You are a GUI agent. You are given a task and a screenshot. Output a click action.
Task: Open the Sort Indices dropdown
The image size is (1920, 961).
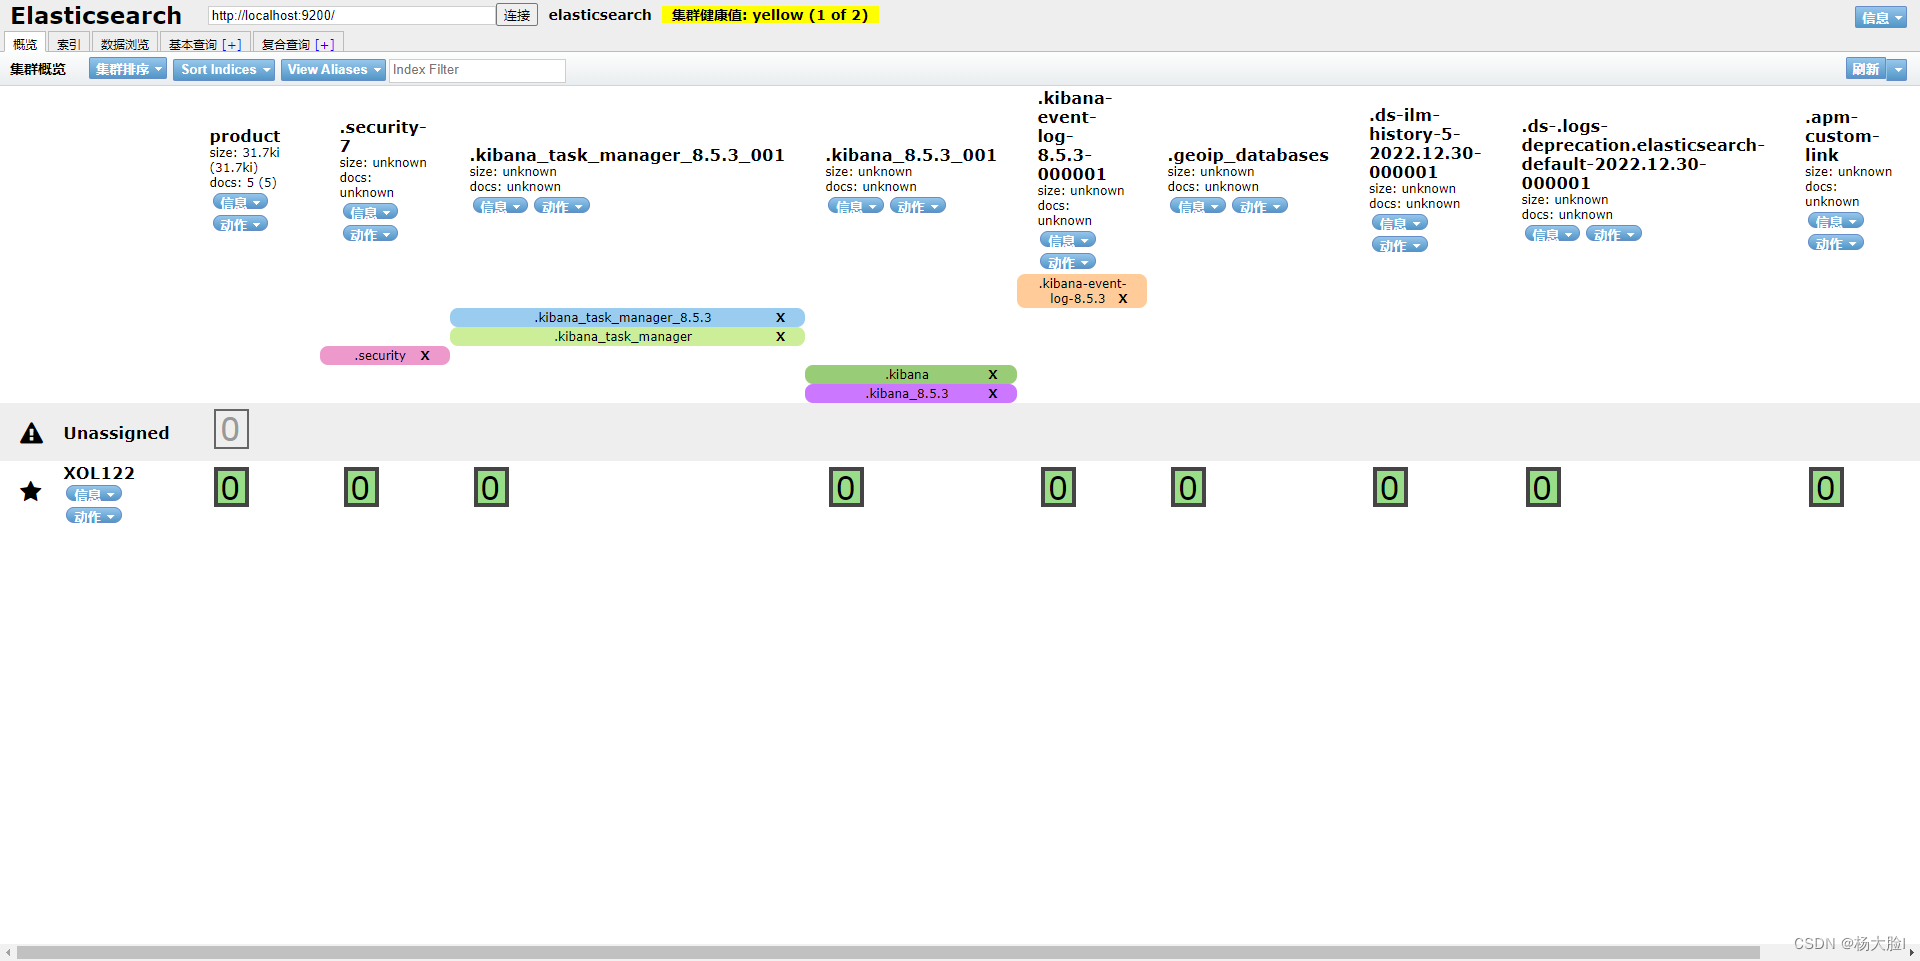(224, 69)
